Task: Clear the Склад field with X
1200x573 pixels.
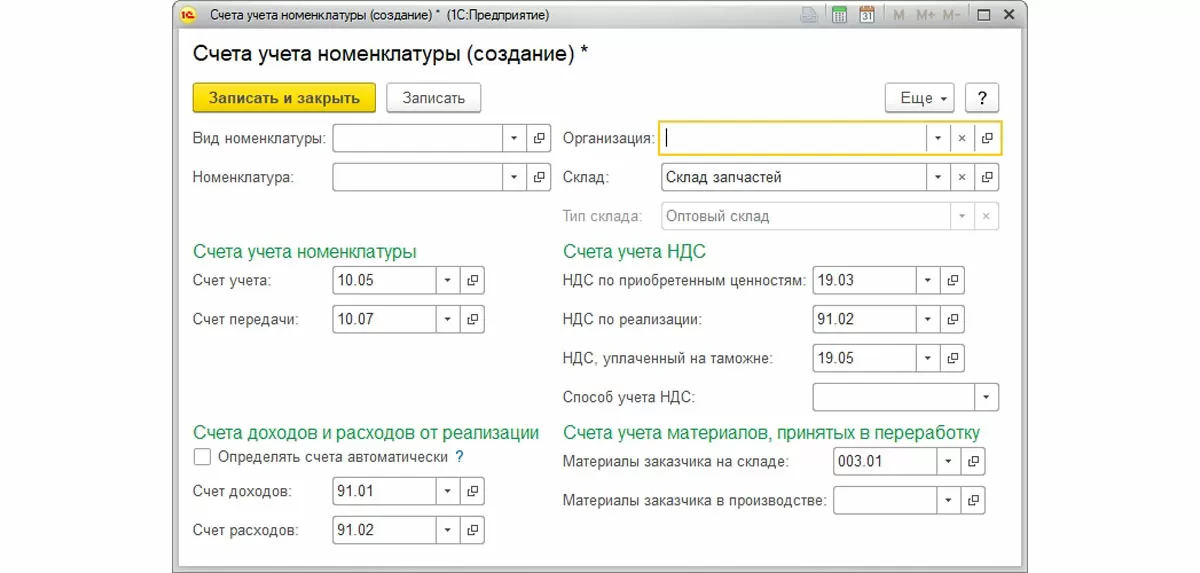Action: [962, 177]
